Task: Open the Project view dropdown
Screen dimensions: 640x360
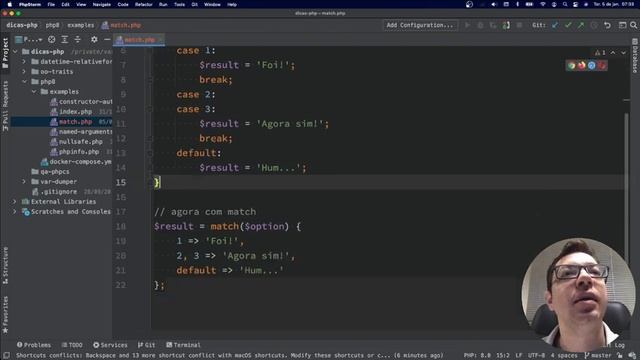Action: [x=29, y=40]
